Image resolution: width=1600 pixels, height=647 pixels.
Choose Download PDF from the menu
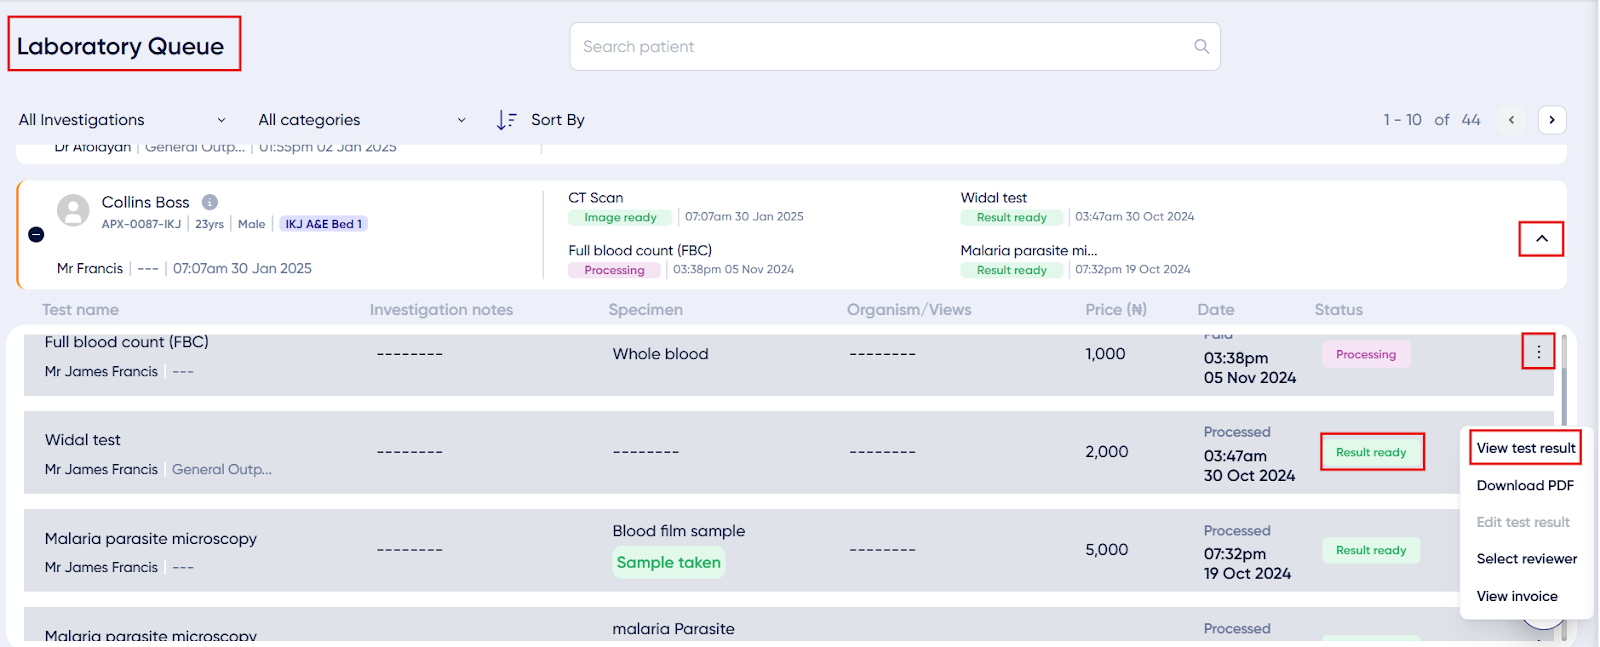(1525, 485)
